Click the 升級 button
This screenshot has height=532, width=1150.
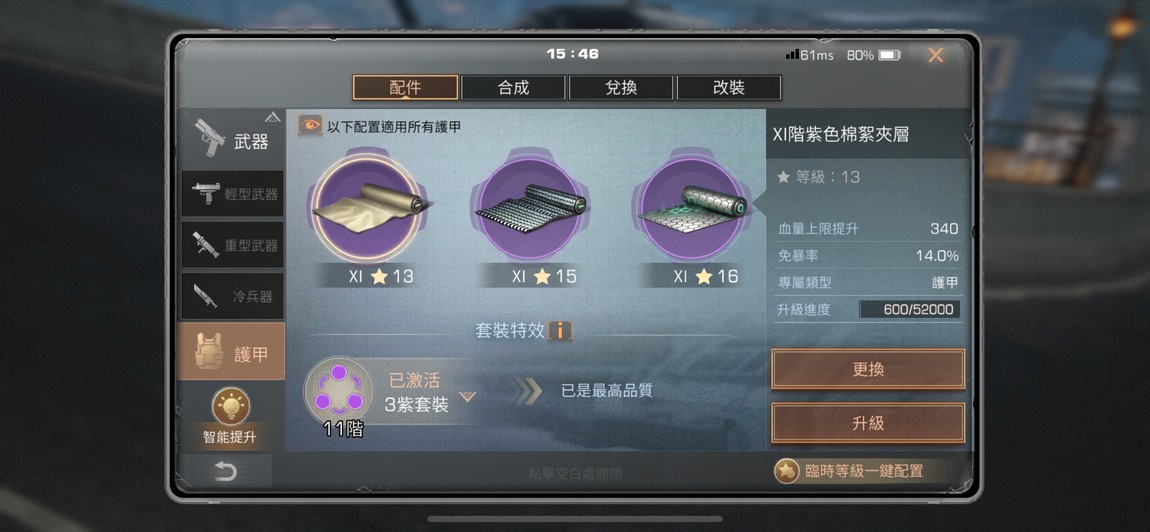click(x=868, y=423)
